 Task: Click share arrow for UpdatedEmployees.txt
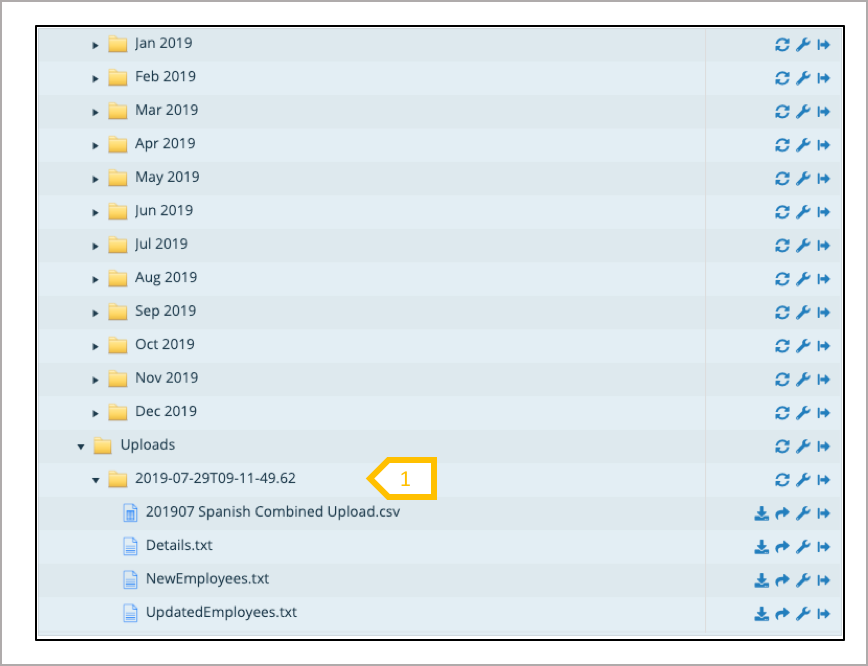tap(782, 614)
